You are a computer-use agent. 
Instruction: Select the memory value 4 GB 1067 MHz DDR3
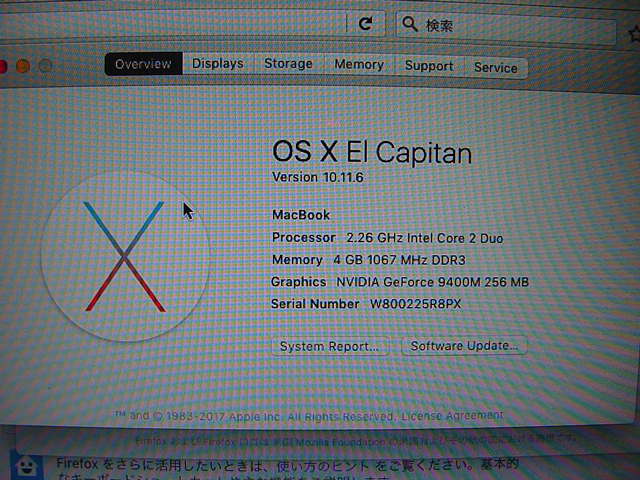[399, 260]
